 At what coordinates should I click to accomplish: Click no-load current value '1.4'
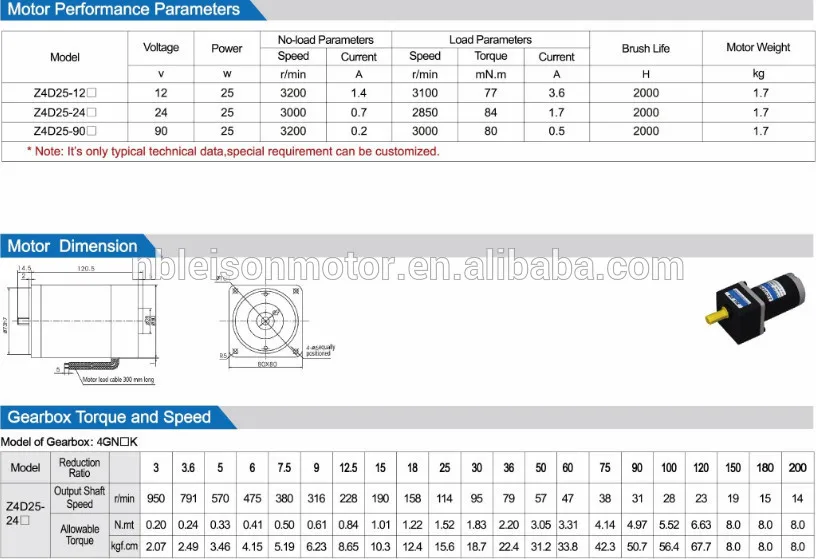point(359,93)
